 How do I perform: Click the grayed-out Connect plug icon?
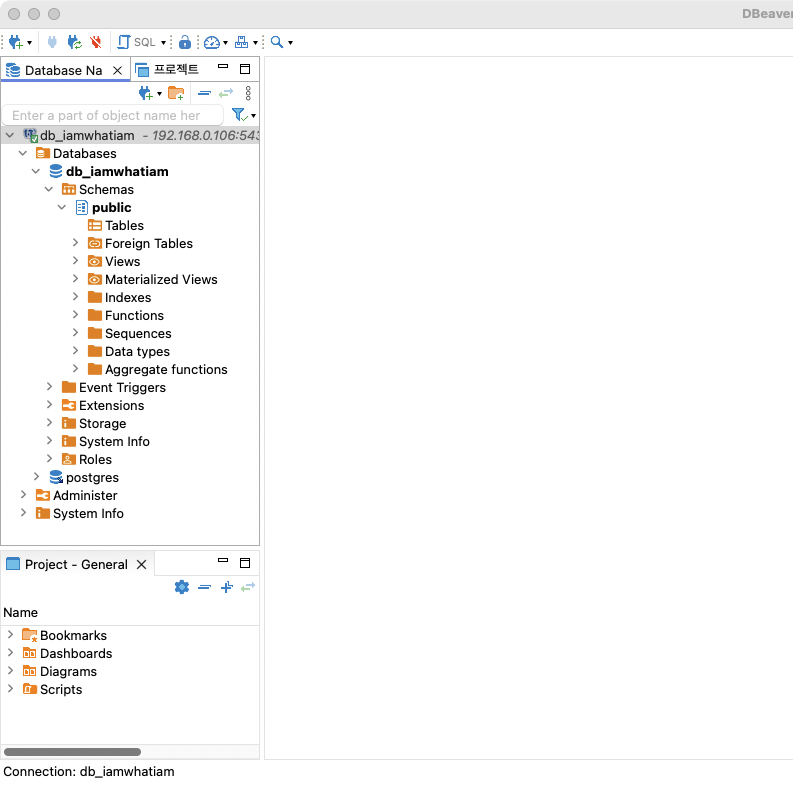52,42
